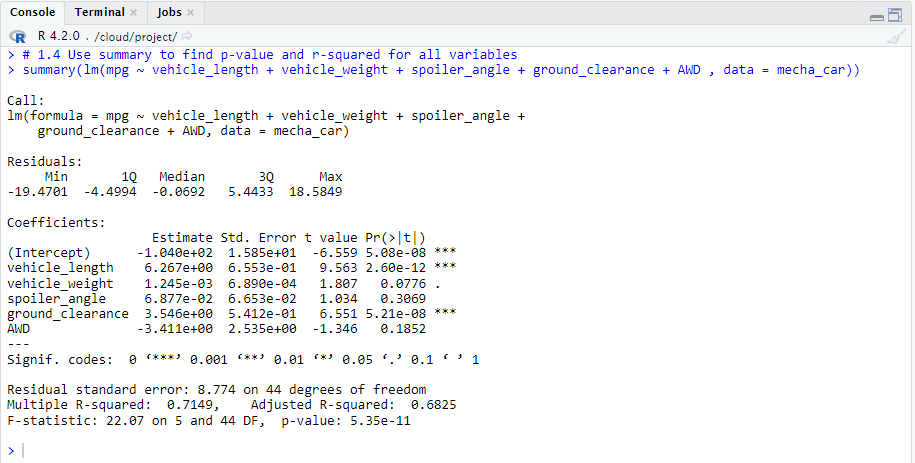This screenshot has height=463, width=915.
Task: Open the working directory arrow icon
Action: pos(186,37)
